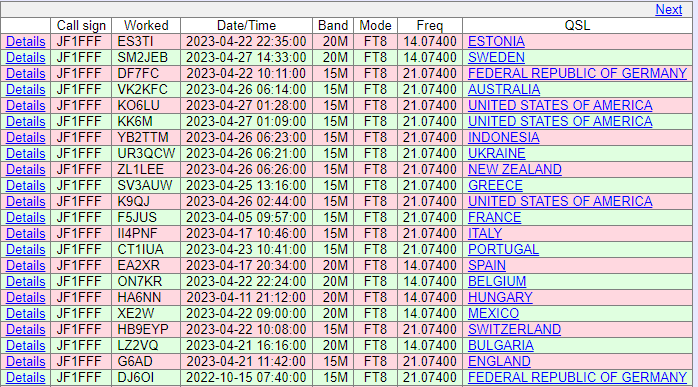
Task: Click the NEW ZEALAND QSL link
Action: pos(515,170)
